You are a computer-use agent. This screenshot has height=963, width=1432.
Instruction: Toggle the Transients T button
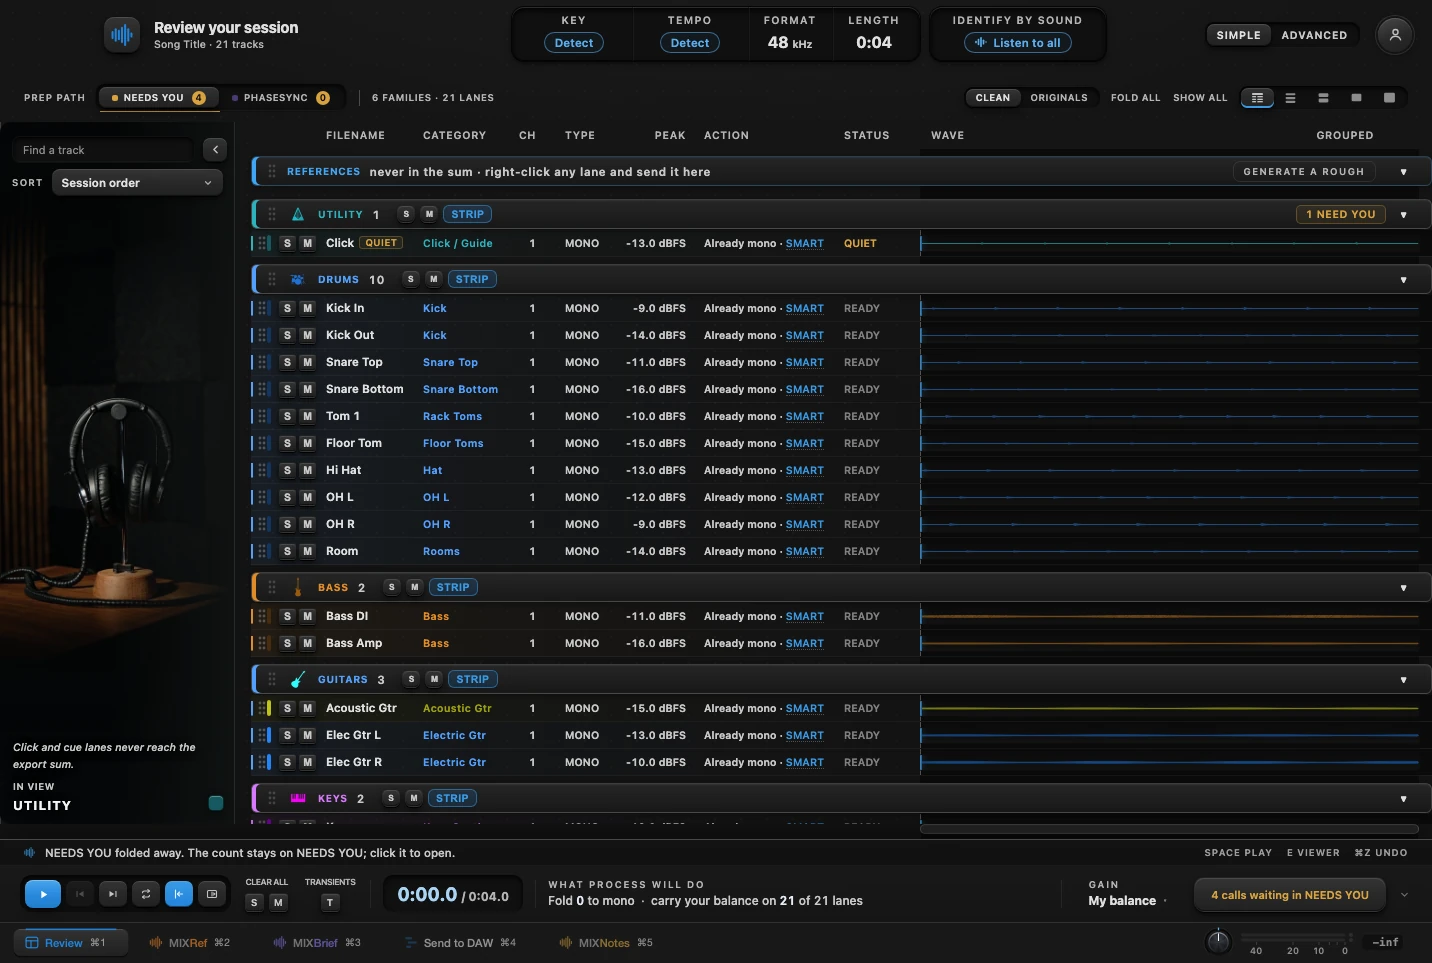click(330, 903)
